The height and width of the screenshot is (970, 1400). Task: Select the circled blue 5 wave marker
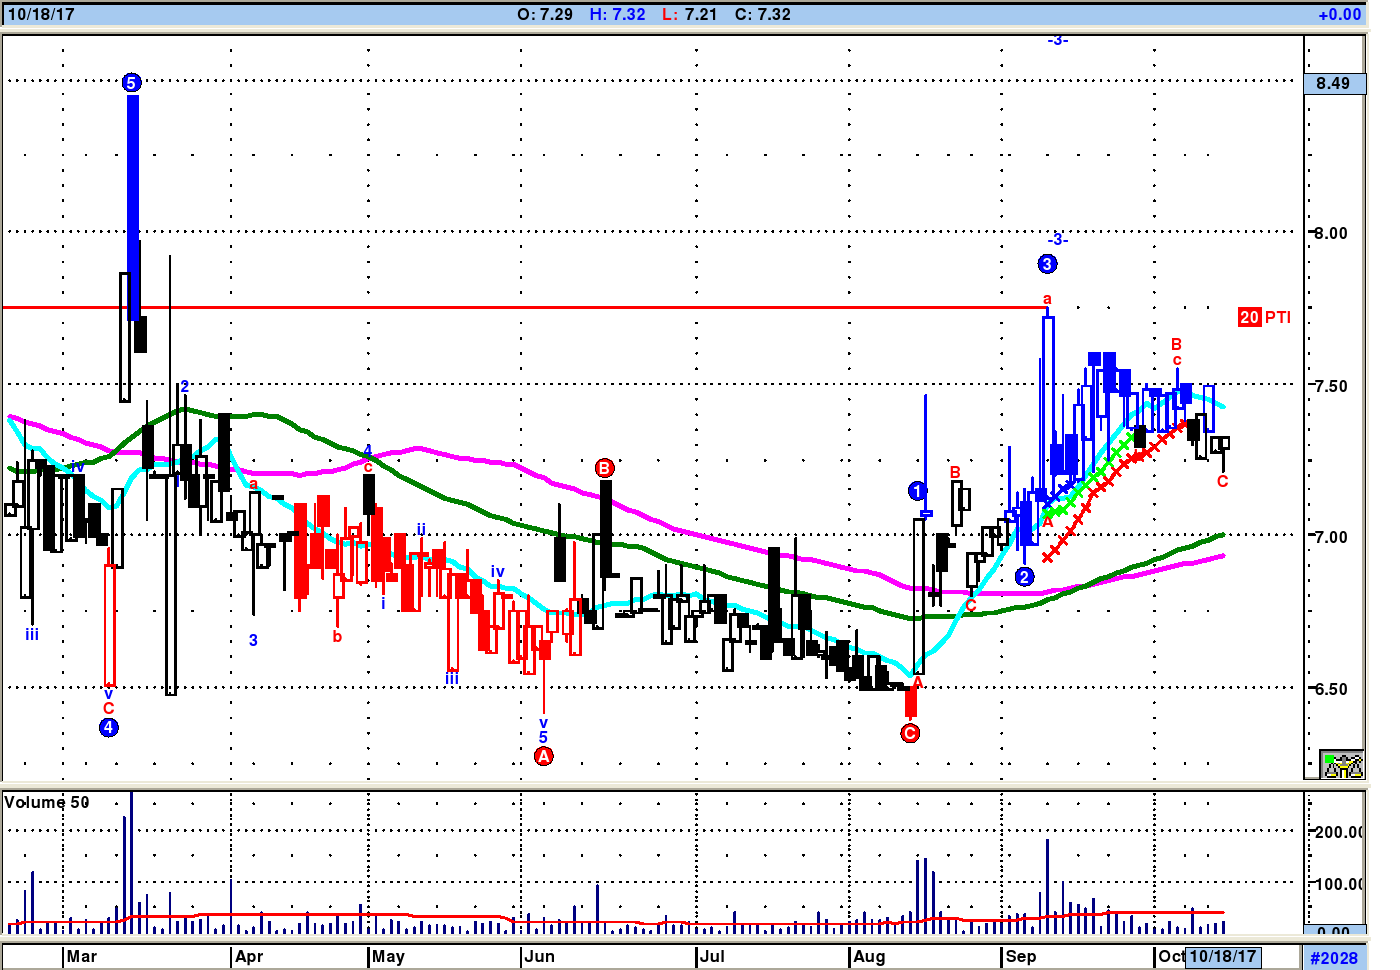pyautogui.click(x=132, y=83)
